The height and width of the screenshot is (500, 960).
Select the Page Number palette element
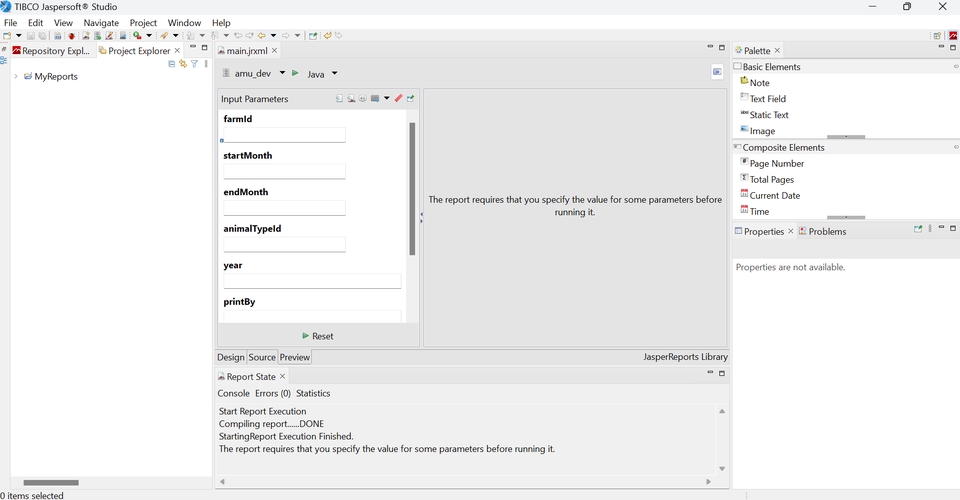pyautogui.click(x=772, y=163)
